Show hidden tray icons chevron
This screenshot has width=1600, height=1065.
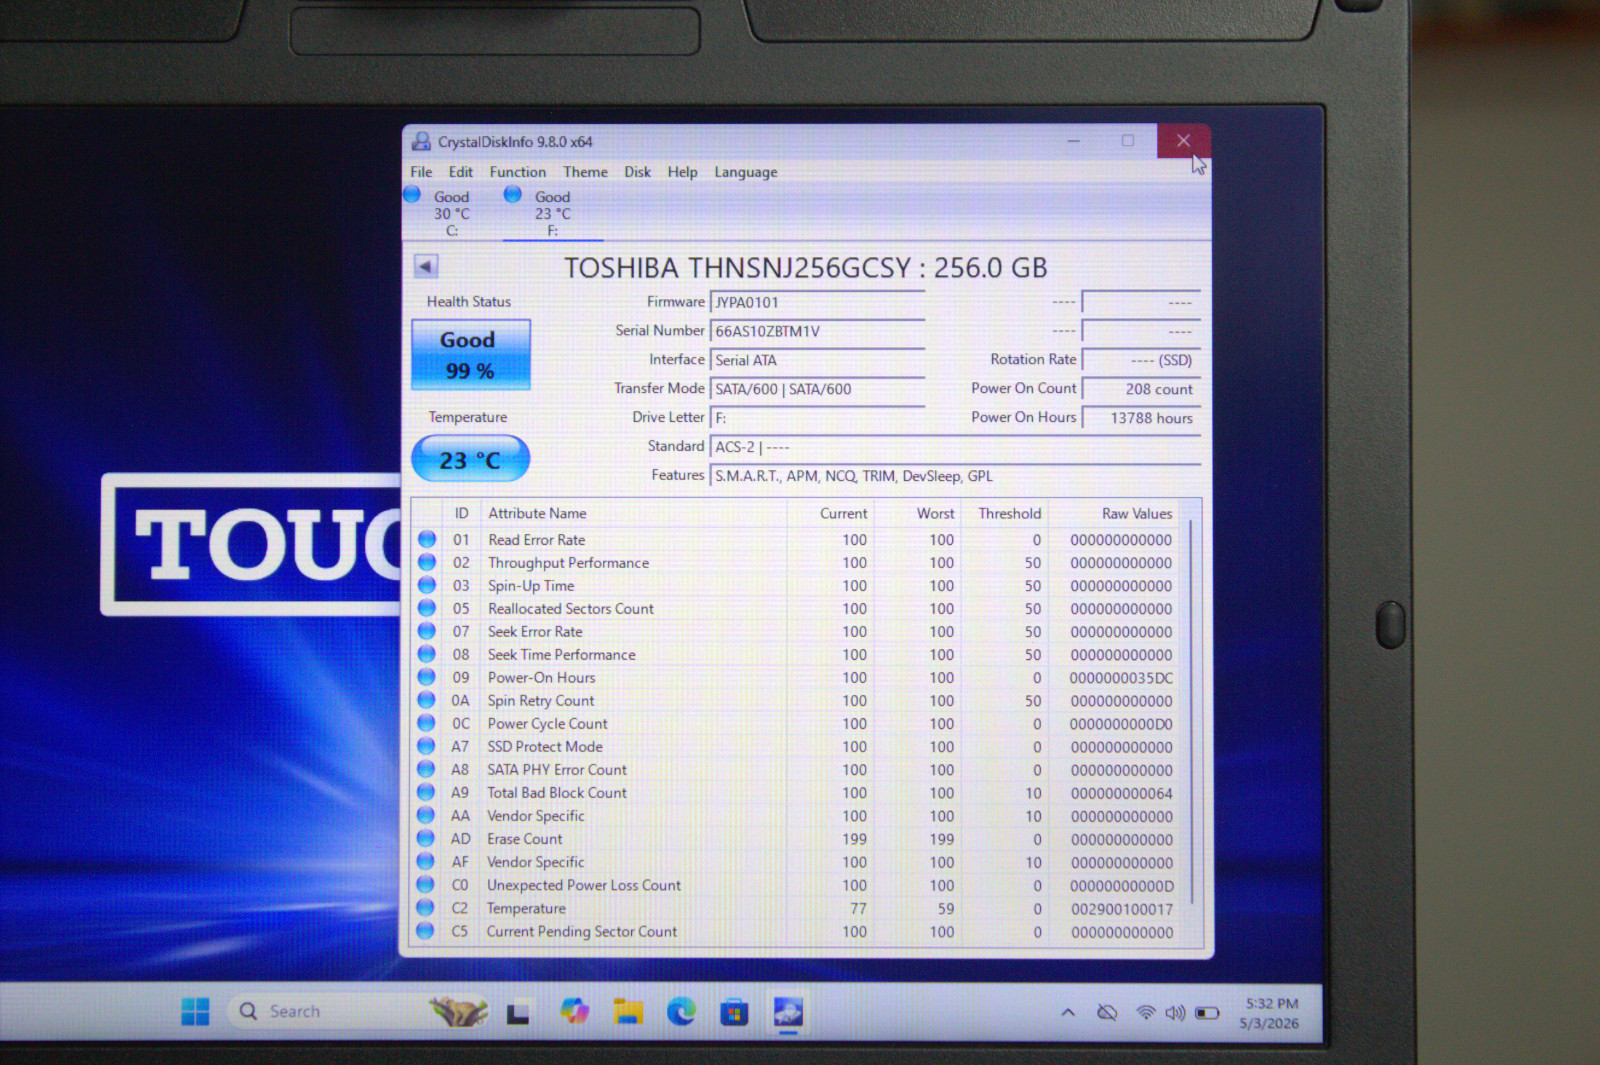[1068, 1013]
